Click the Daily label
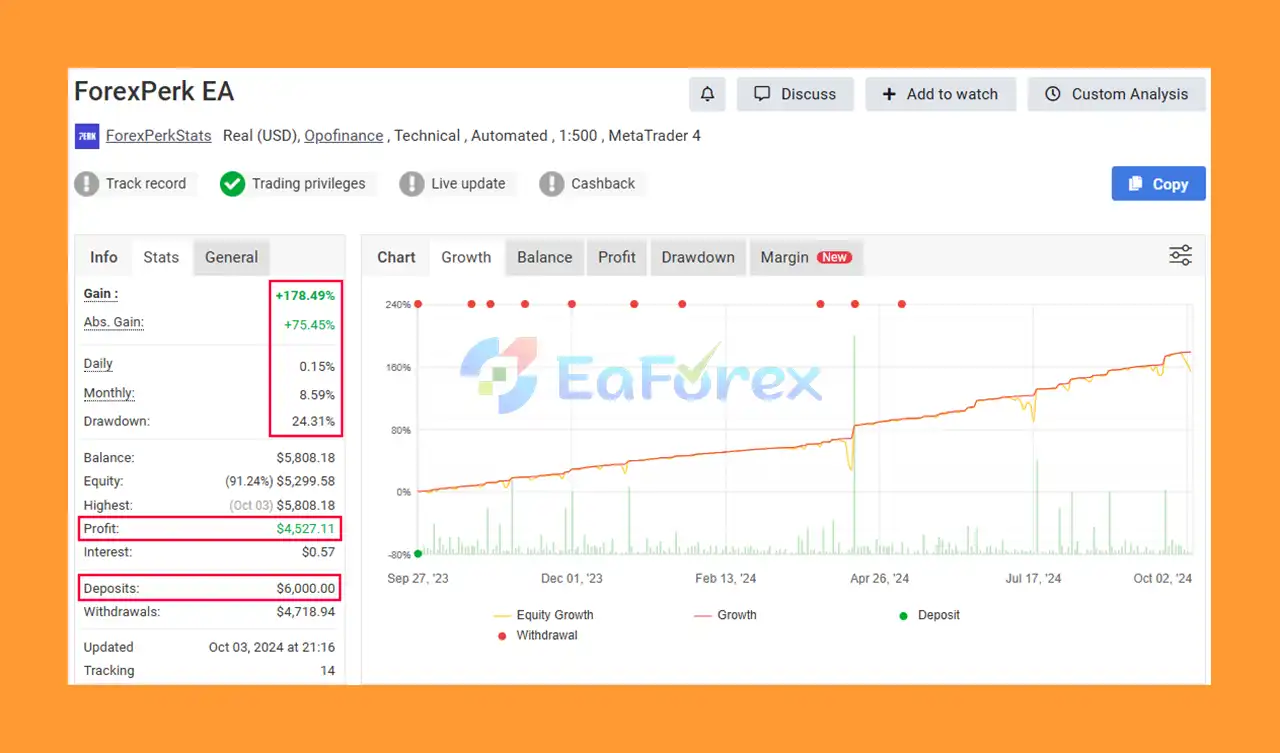Screen dimensions: 1280x753 pyautogui.click(x=98, y=364)
